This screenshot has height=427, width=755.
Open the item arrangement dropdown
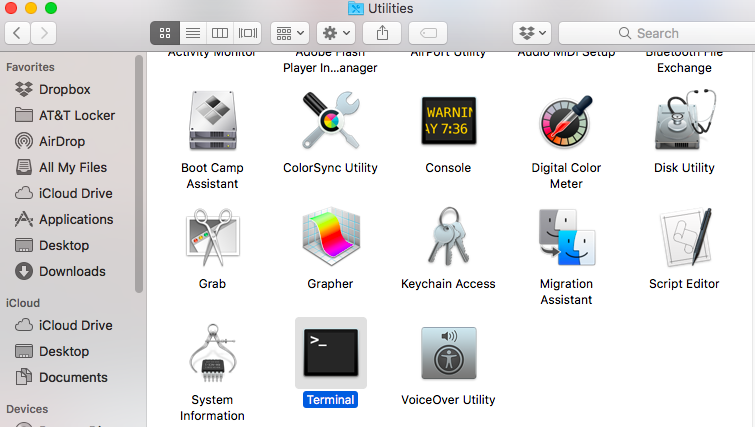[x=289, y=33]
